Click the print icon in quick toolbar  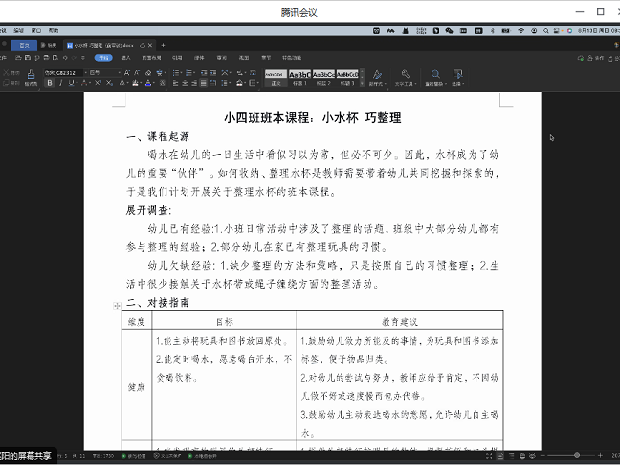pos(46,58)
